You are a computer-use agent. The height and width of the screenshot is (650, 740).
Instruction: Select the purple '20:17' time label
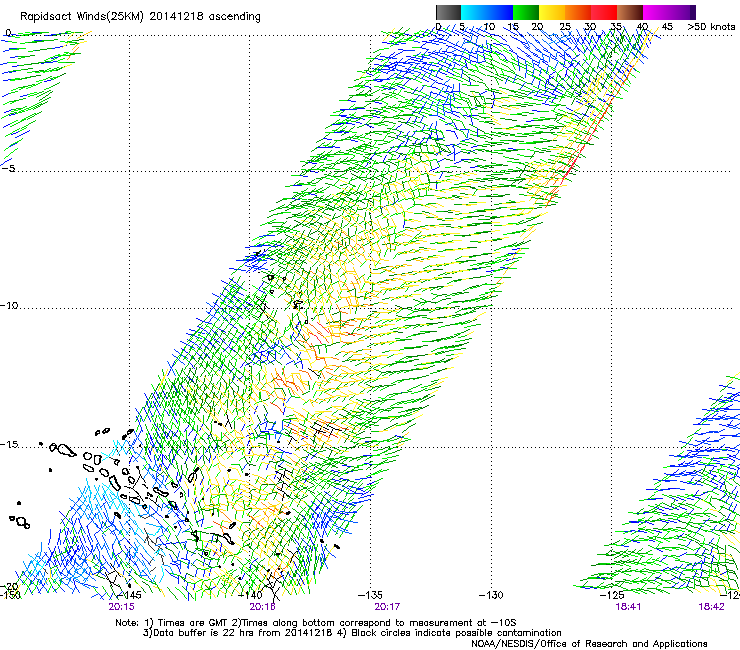(x=387, y=607)
